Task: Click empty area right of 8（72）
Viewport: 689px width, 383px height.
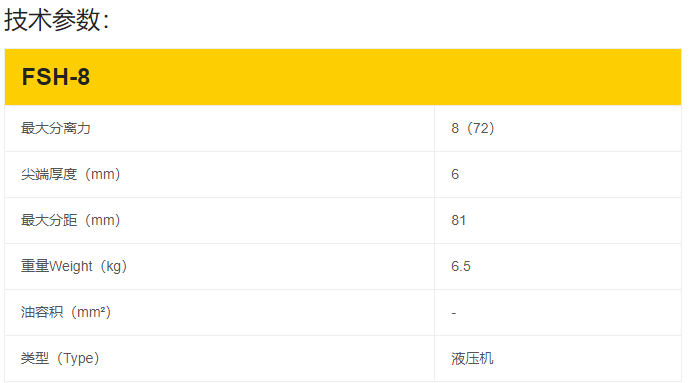Action: 589,128
